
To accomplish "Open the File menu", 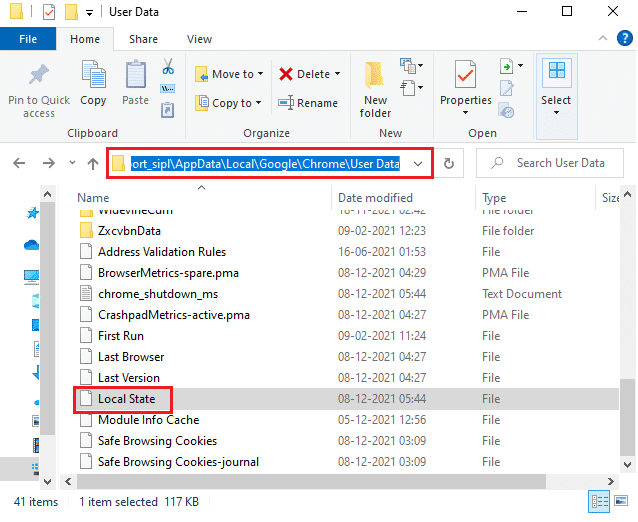I will click(28, 39).
